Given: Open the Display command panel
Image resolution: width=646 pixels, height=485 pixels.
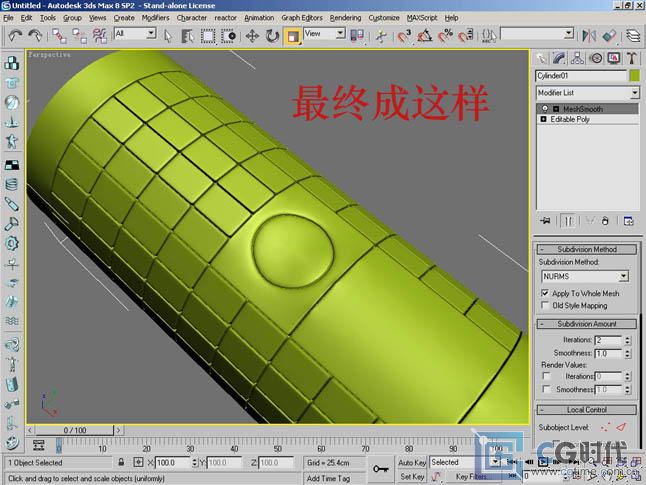Looking at the screenshot, I should 614,59.
